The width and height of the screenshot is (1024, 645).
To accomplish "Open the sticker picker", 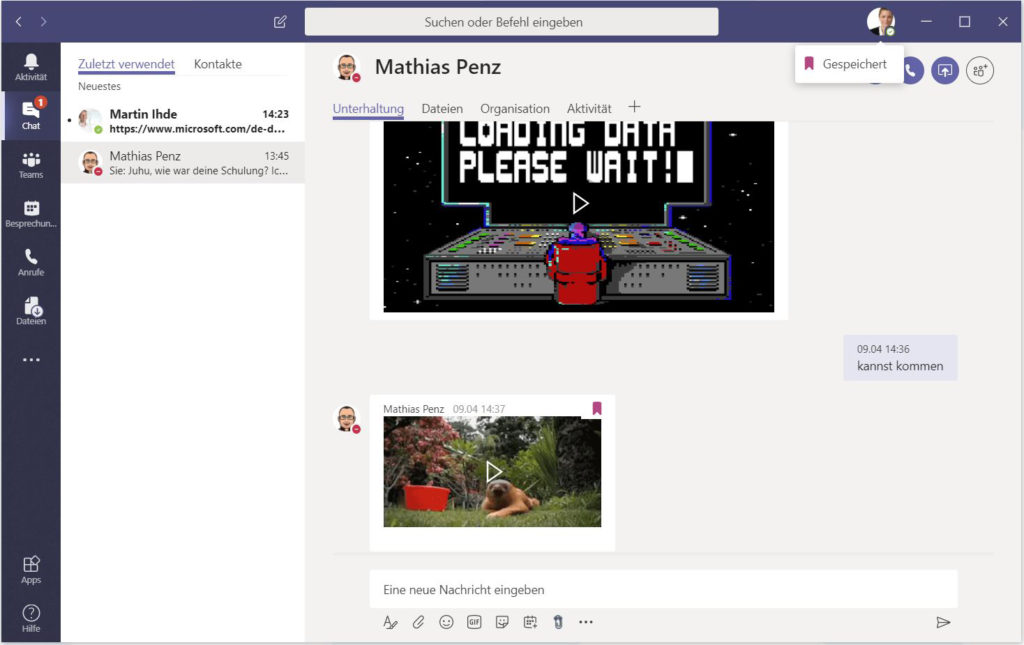I will [502, 622].
